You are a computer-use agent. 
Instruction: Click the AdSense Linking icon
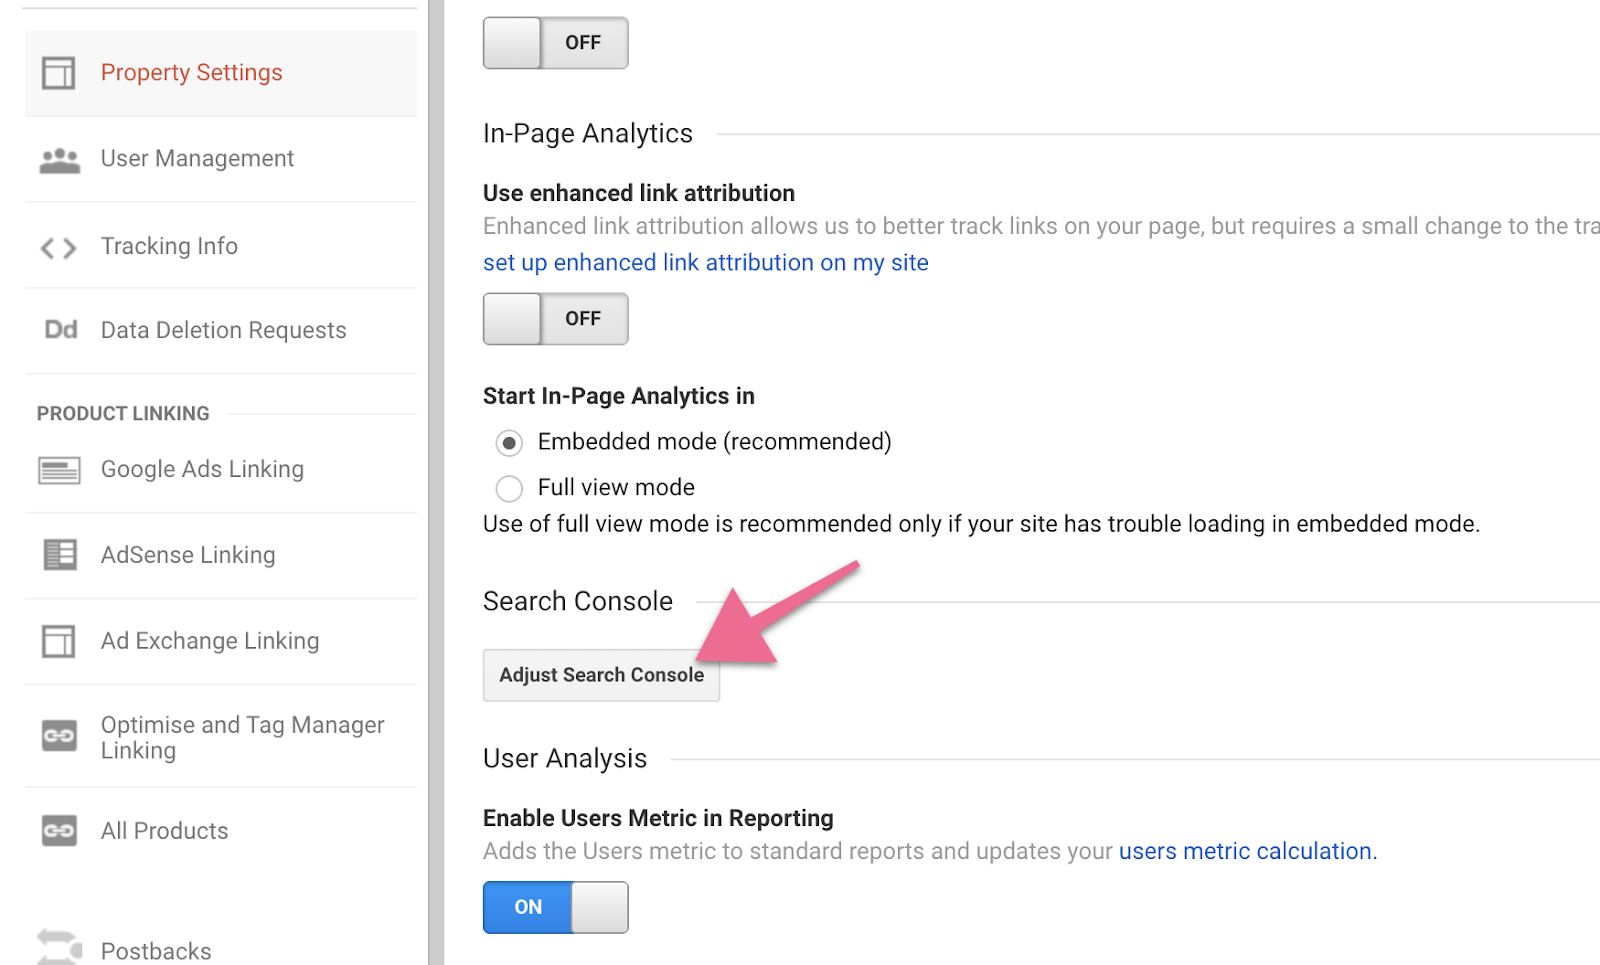[59, 555]
